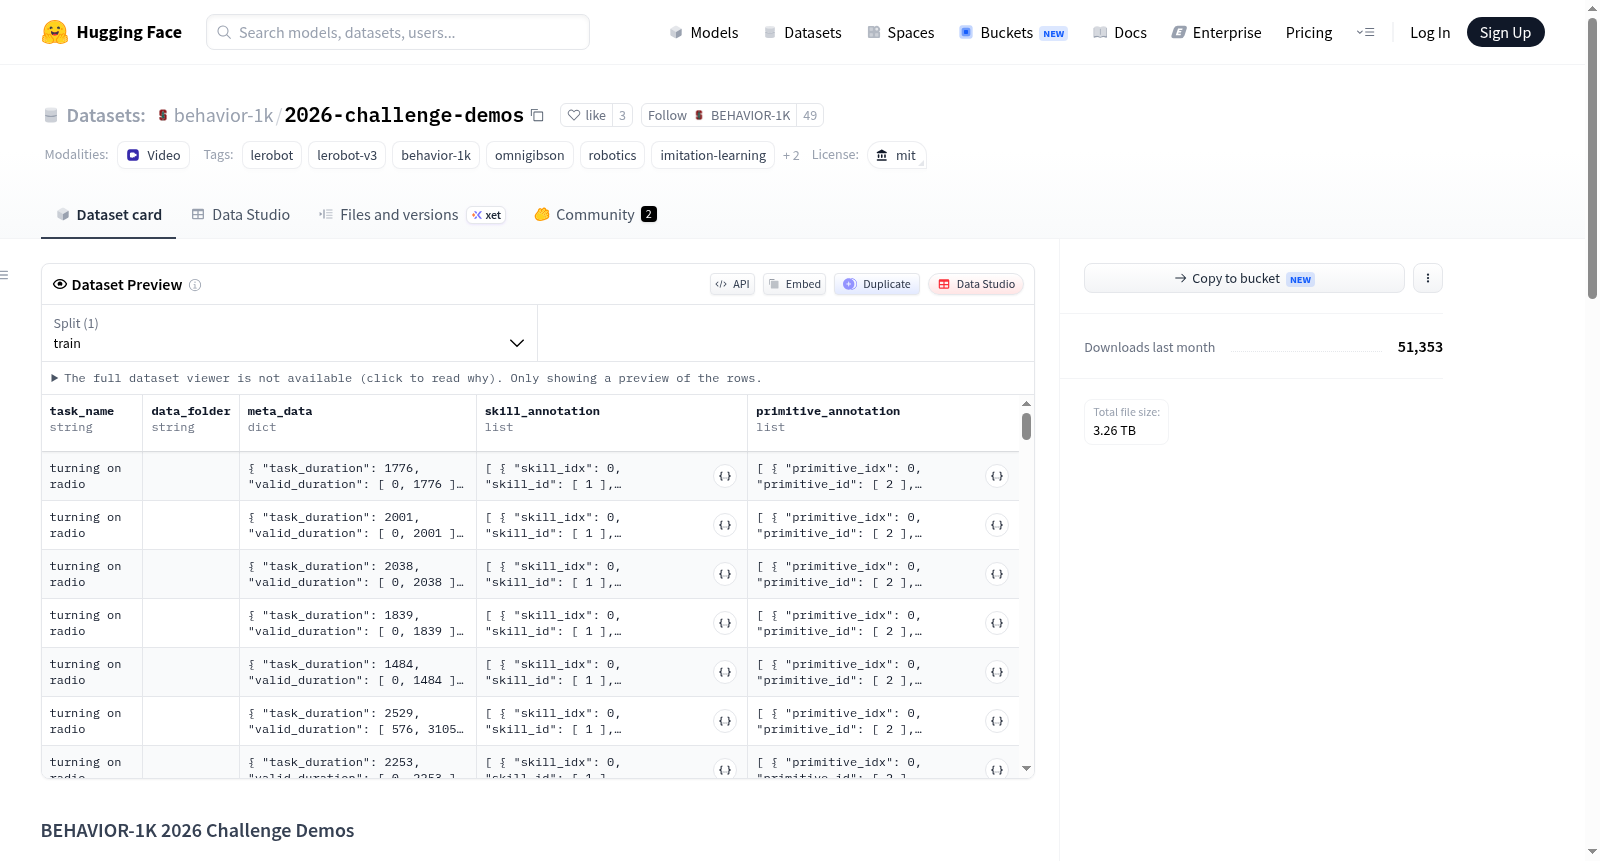Expand skill_annotation cell in the 1484 duration row
Image resolution: width=1600 pixels, height=861 pixels.
[725, 672]
